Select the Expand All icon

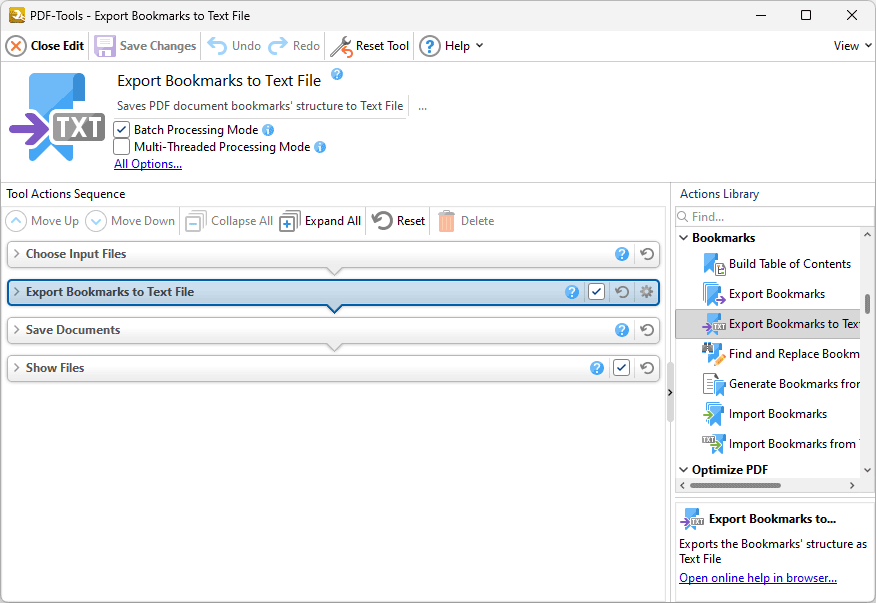coord(287,220)
